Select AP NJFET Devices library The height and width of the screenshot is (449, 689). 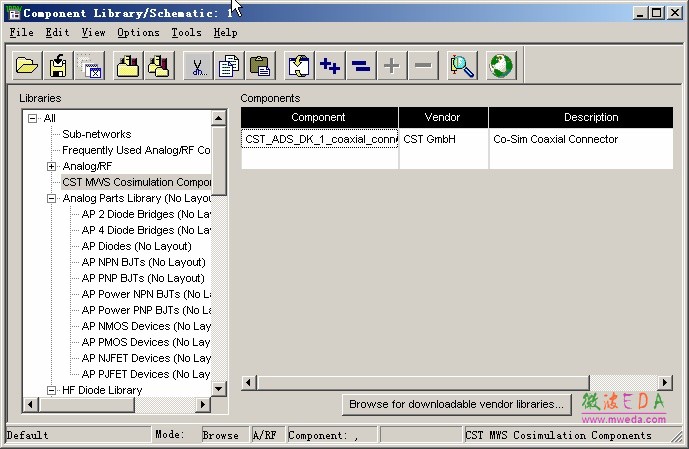(x=146, y=358)
